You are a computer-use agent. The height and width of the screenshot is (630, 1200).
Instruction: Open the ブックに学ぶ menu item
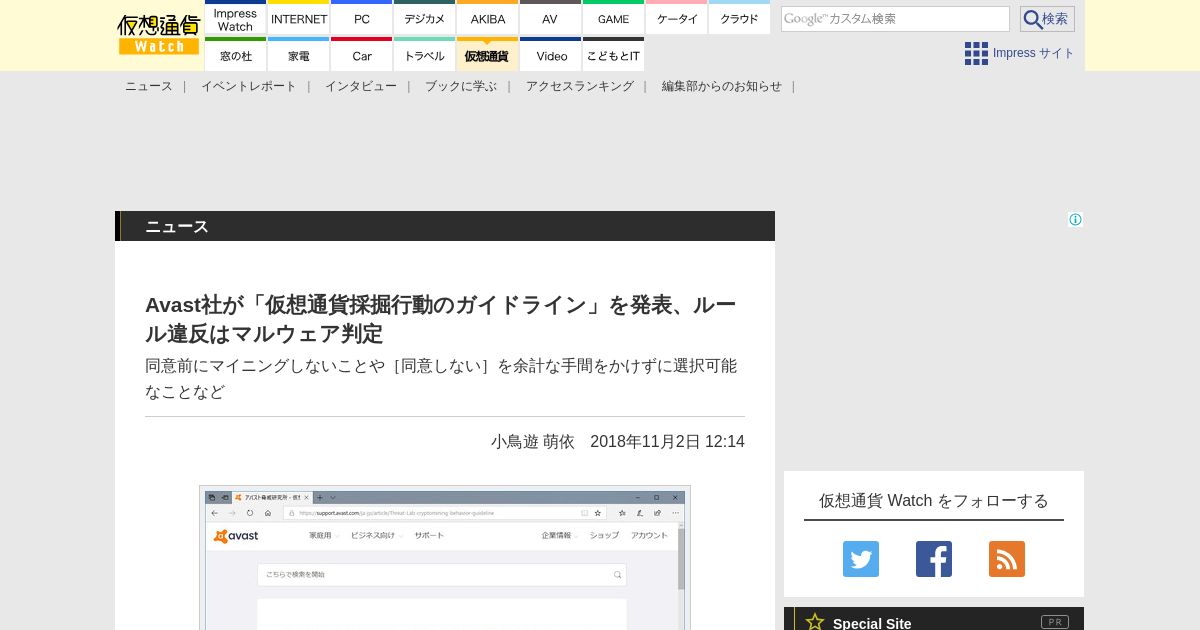[461, 86]
